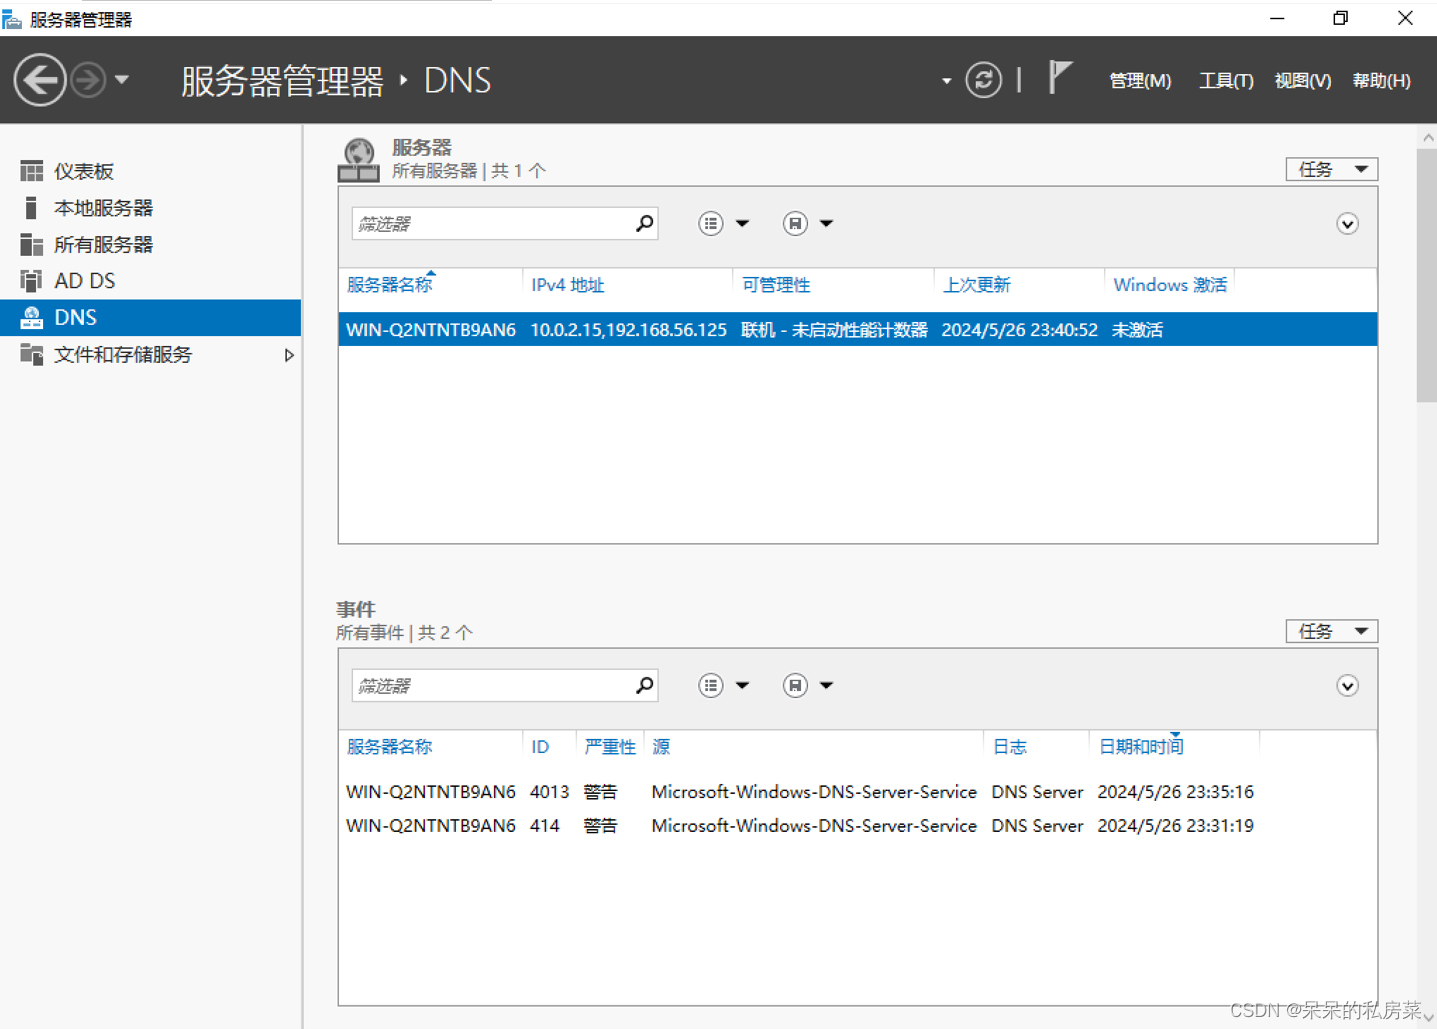Screen dimensions: 1437x1029
Task: Open saved query dropdown arrow in 事件 toolbar
Action: click(826, 686)
